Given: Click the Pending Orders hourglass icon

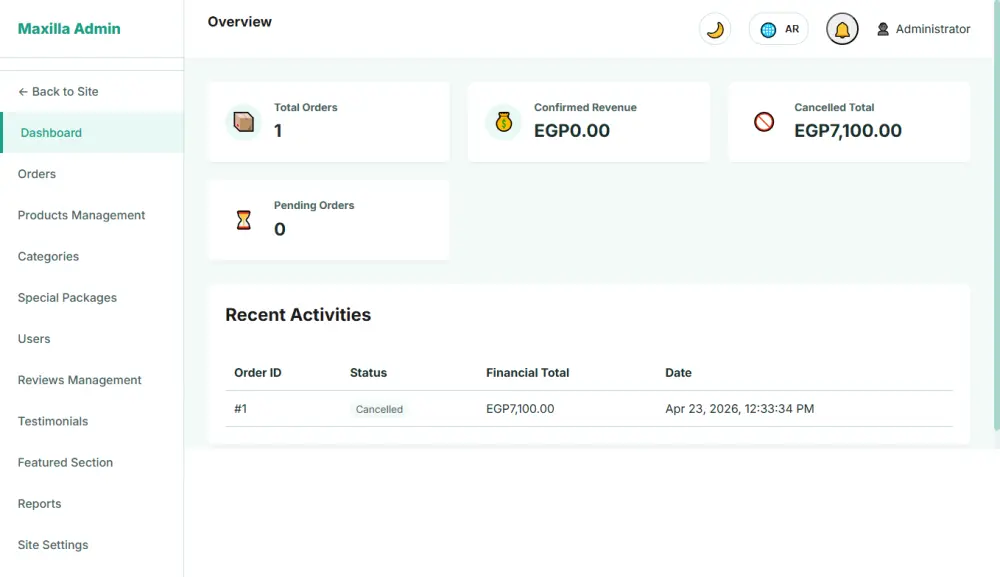Looking at the screenshot, I should [244, 220].
